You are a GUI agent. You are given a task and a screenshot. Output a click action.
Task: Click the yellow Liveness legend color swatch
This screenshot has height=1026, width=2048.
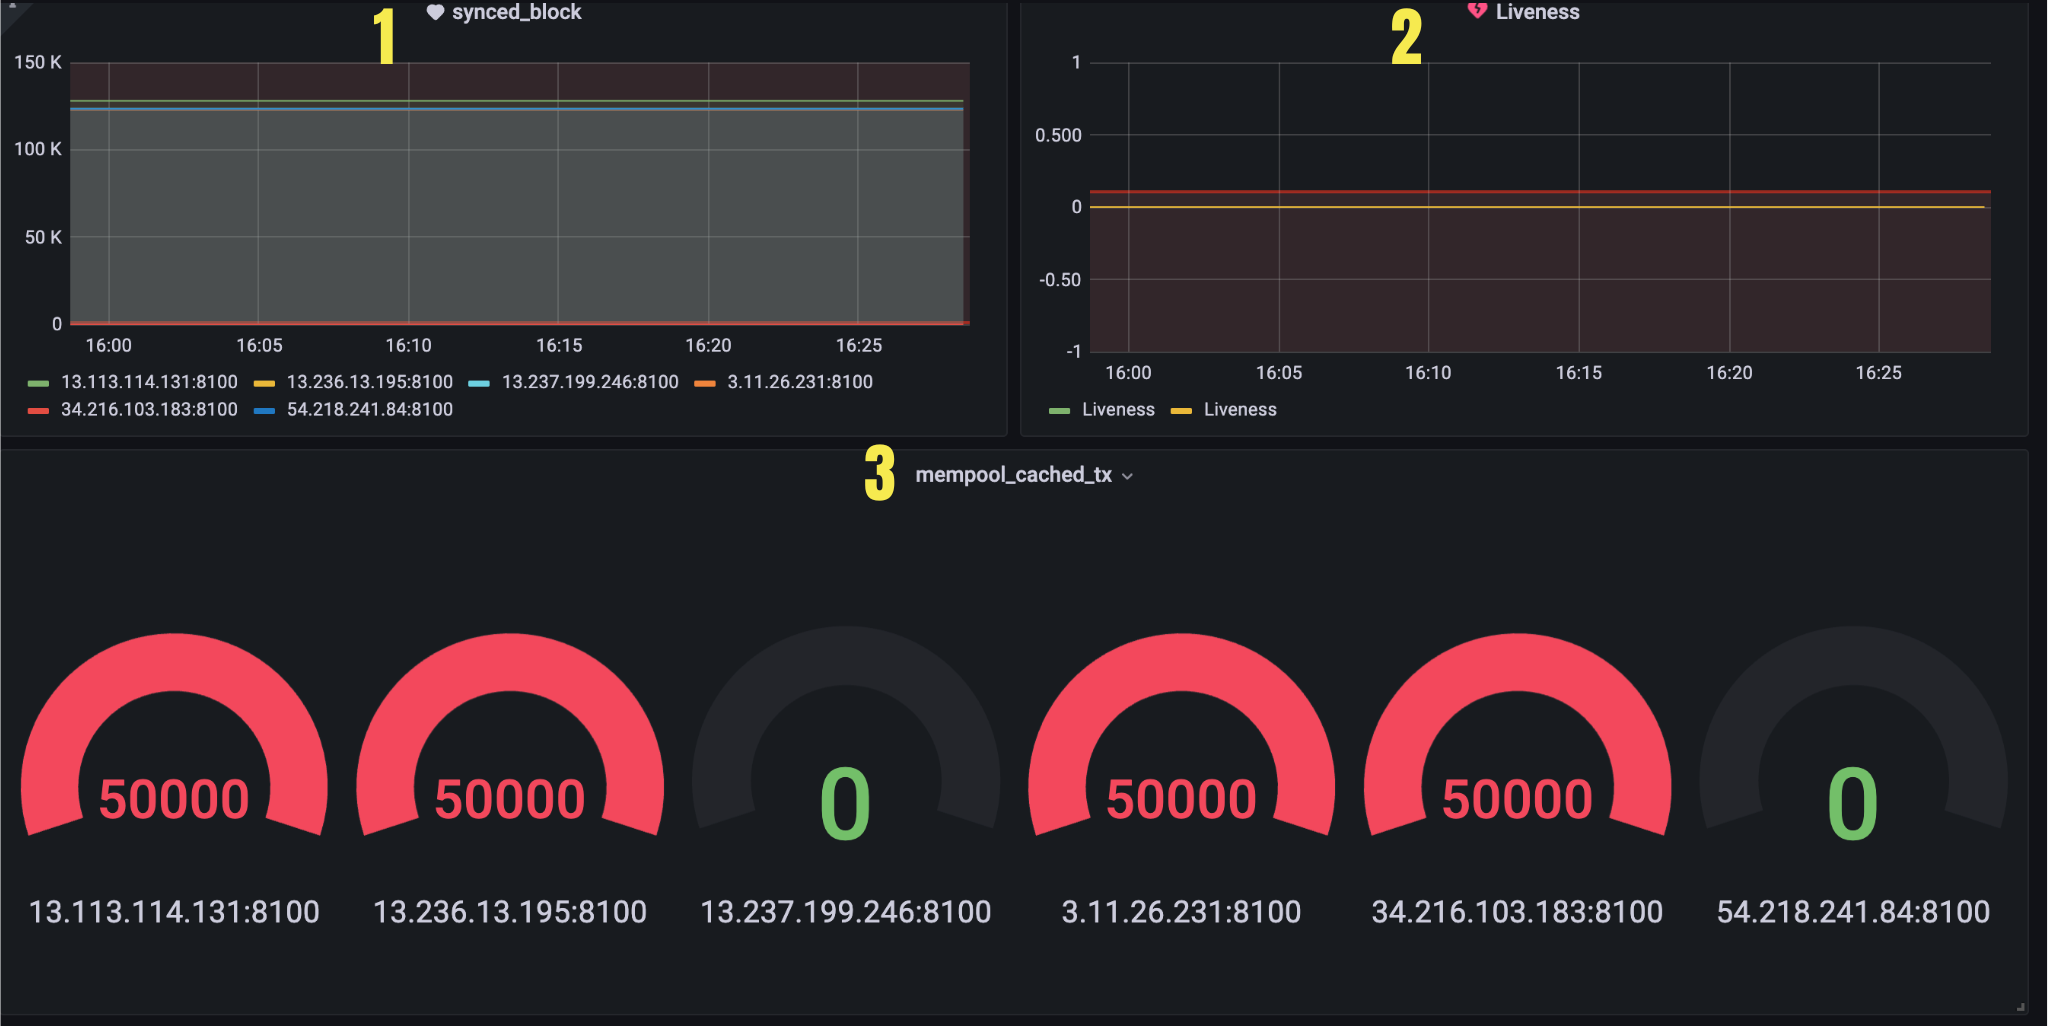pos(1181,411)
